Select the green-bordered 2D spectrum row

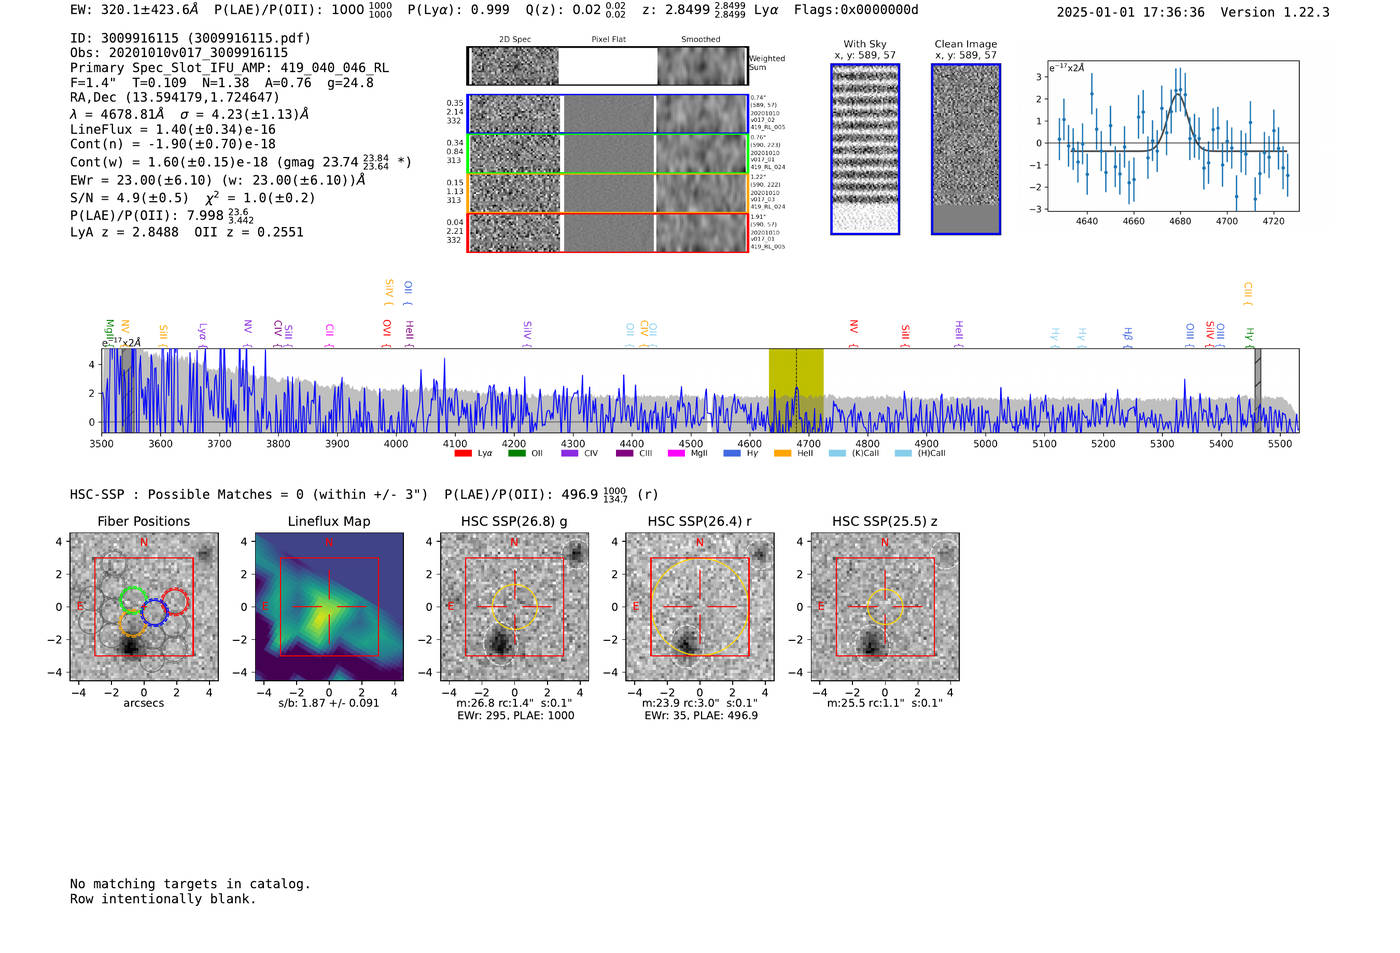point(608,154)
